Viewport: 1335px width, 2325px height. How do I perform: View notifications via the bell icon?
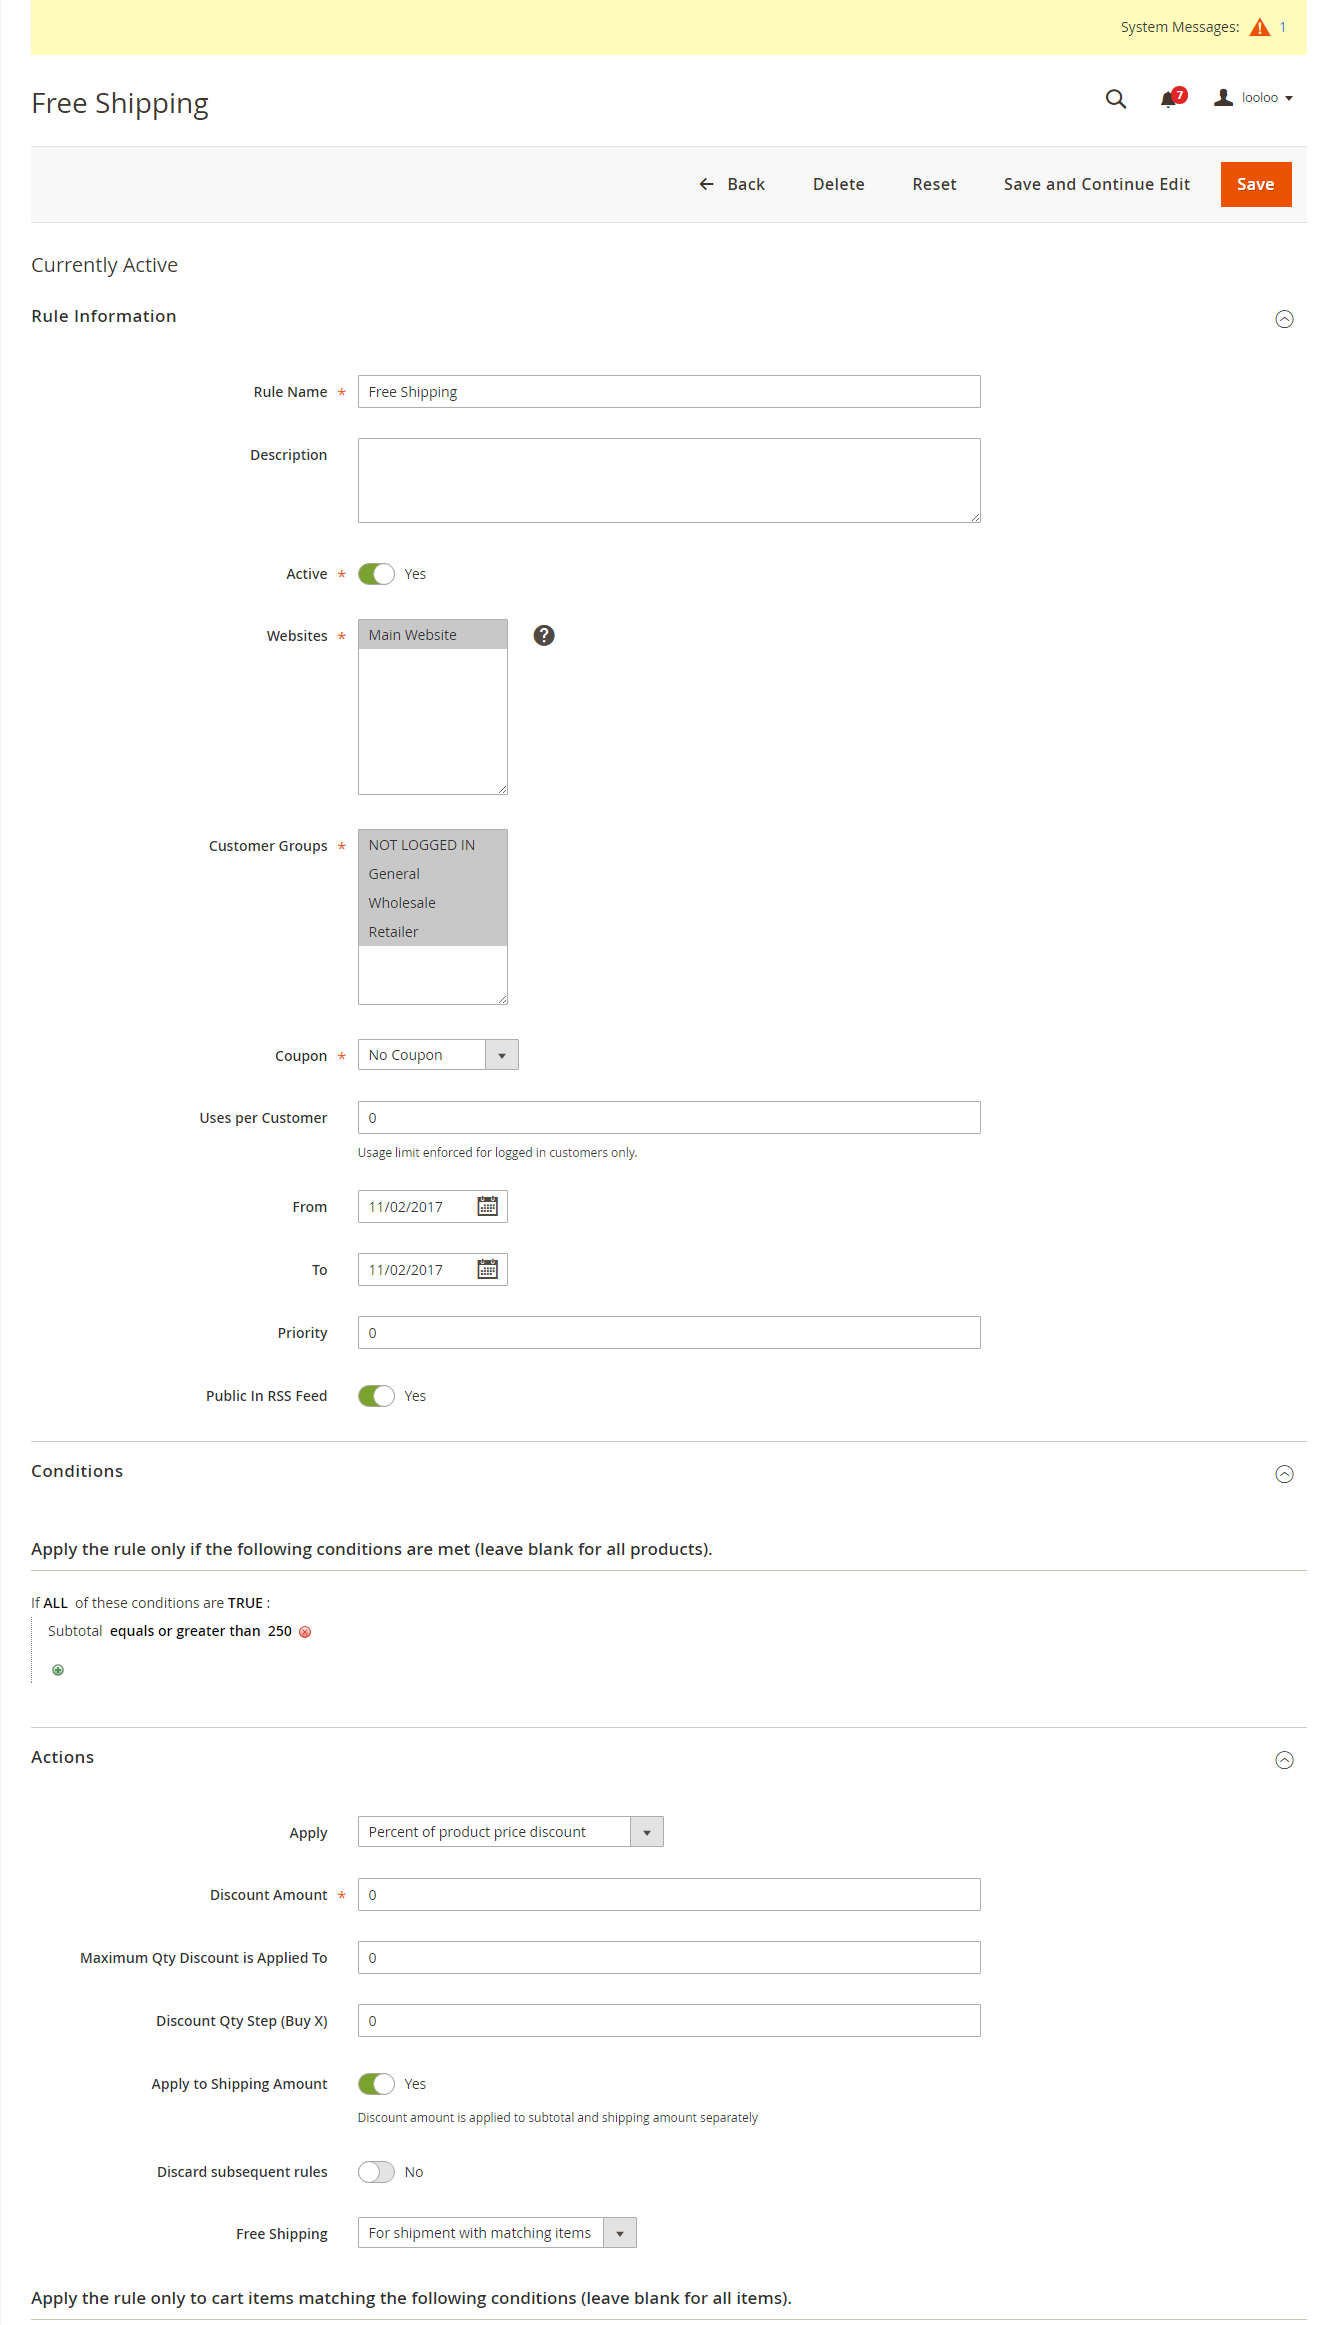[1167, 99]
